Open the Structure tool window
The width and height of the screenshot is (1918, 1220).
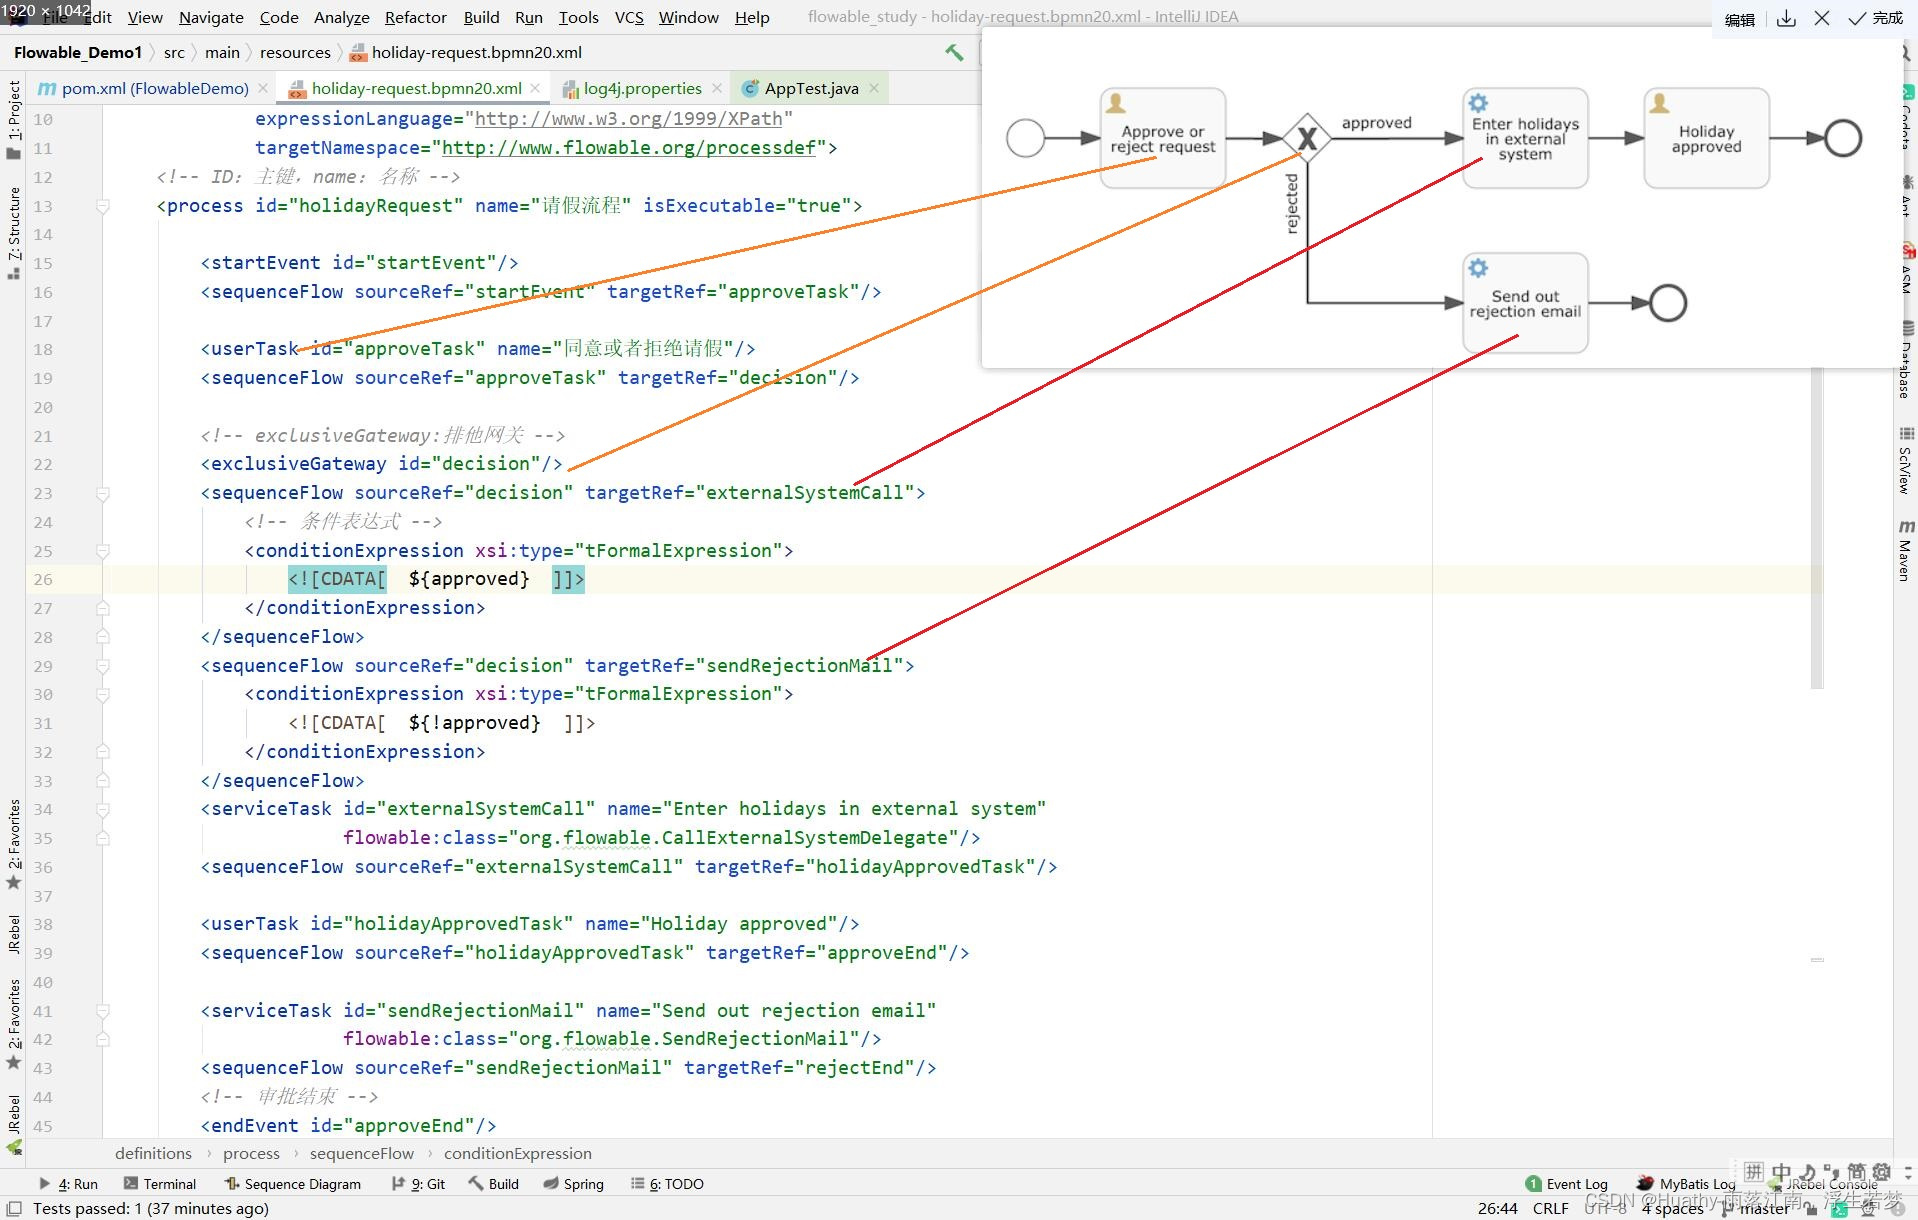click(x=13, y=232)
